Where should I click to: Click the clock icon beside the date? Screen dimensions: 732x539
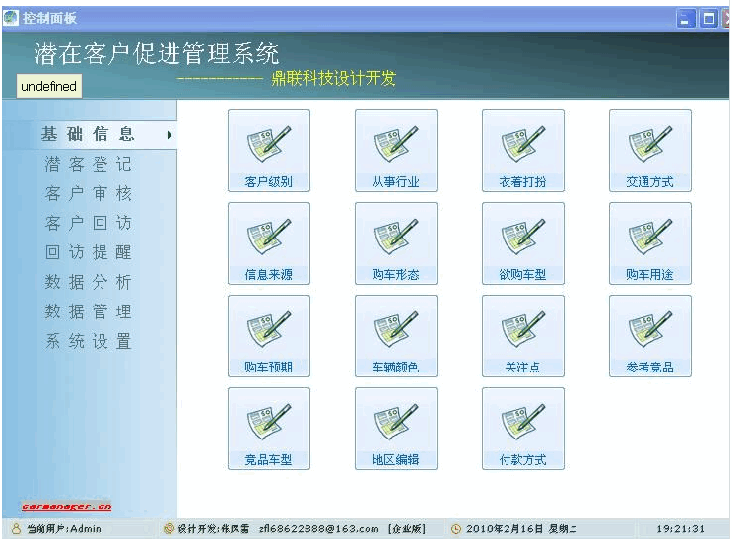[x=455, y=529]
